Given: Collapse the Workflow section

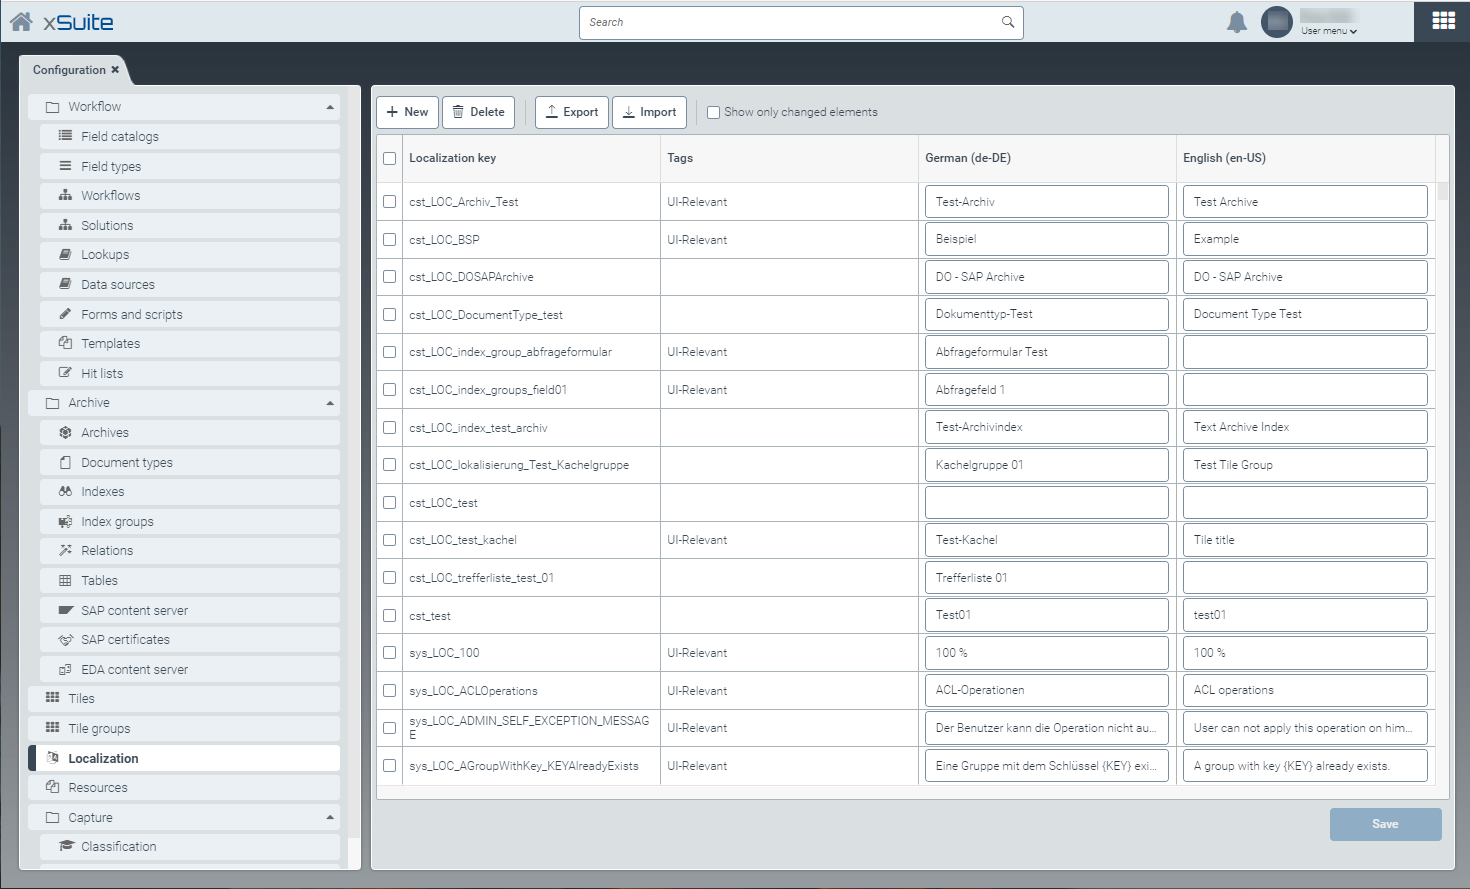Looking at the screenshot, I should point(330,107).
